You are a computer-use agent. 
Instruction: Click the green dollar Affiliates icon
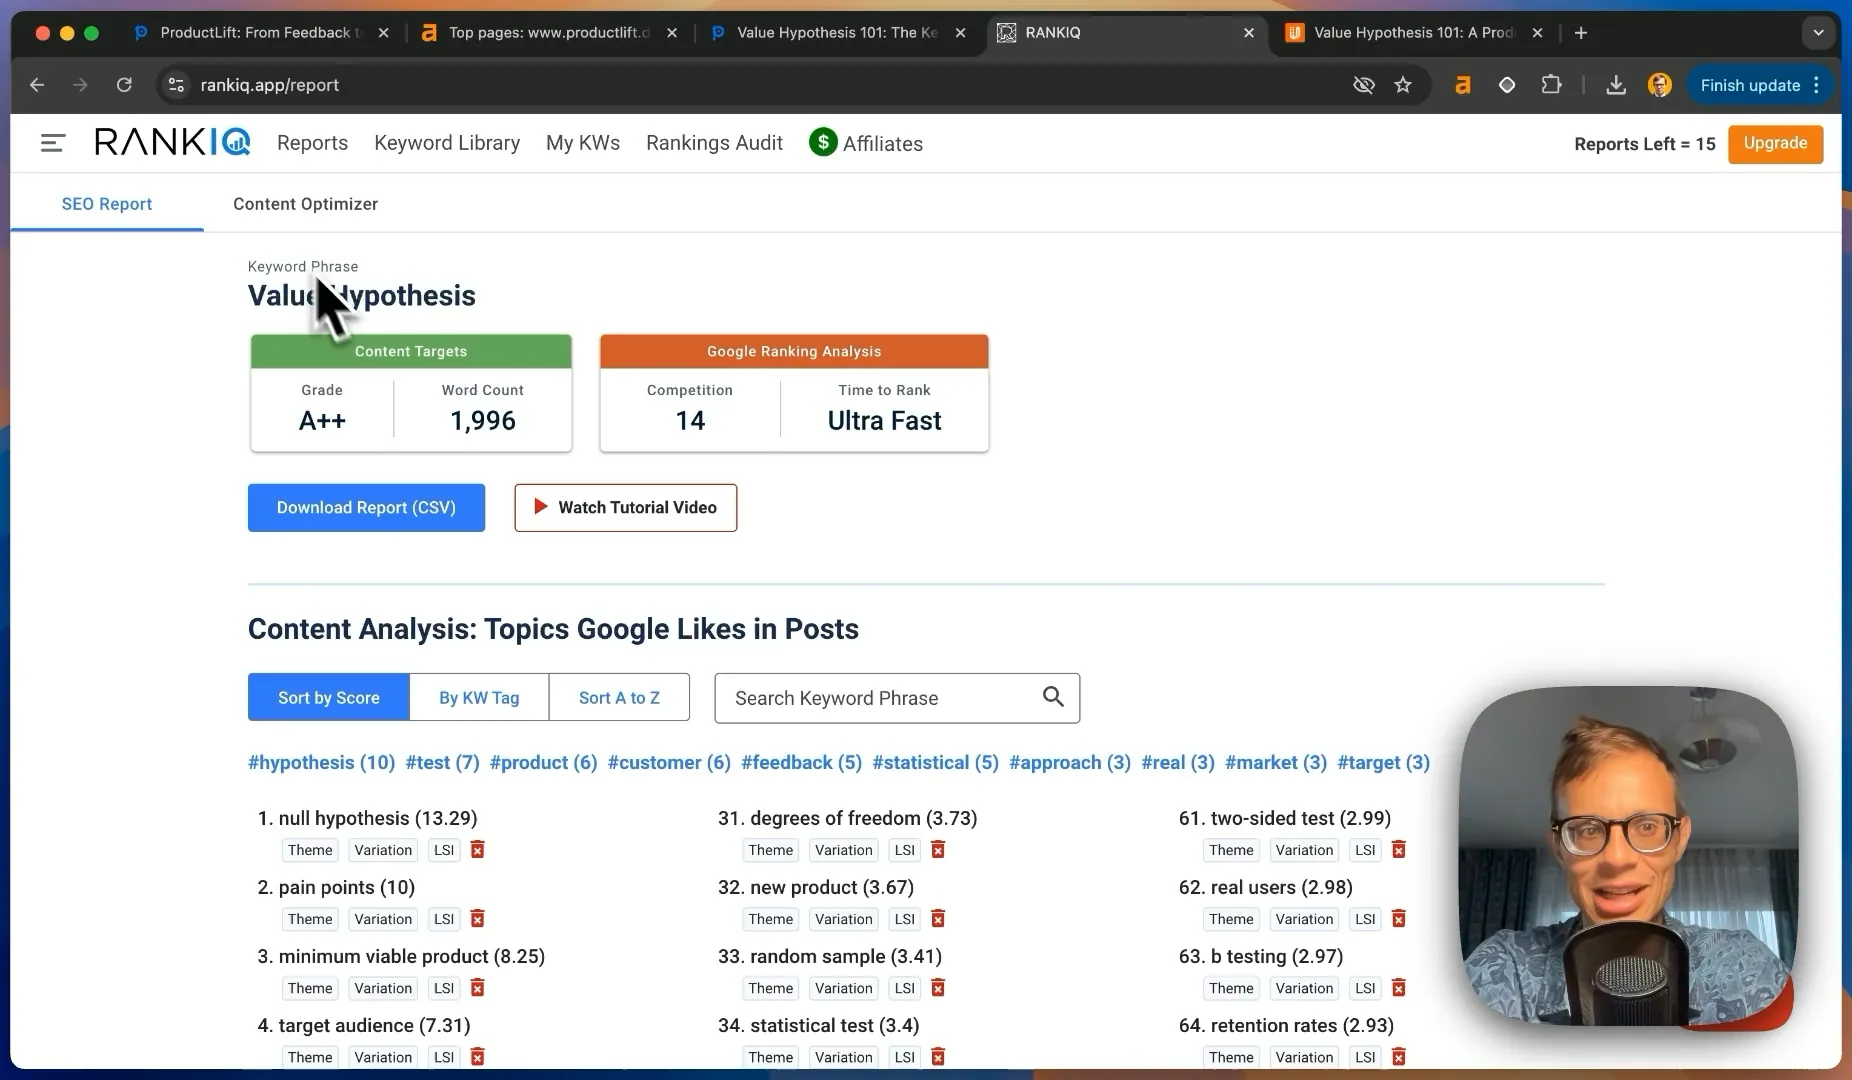pos(823,142)
